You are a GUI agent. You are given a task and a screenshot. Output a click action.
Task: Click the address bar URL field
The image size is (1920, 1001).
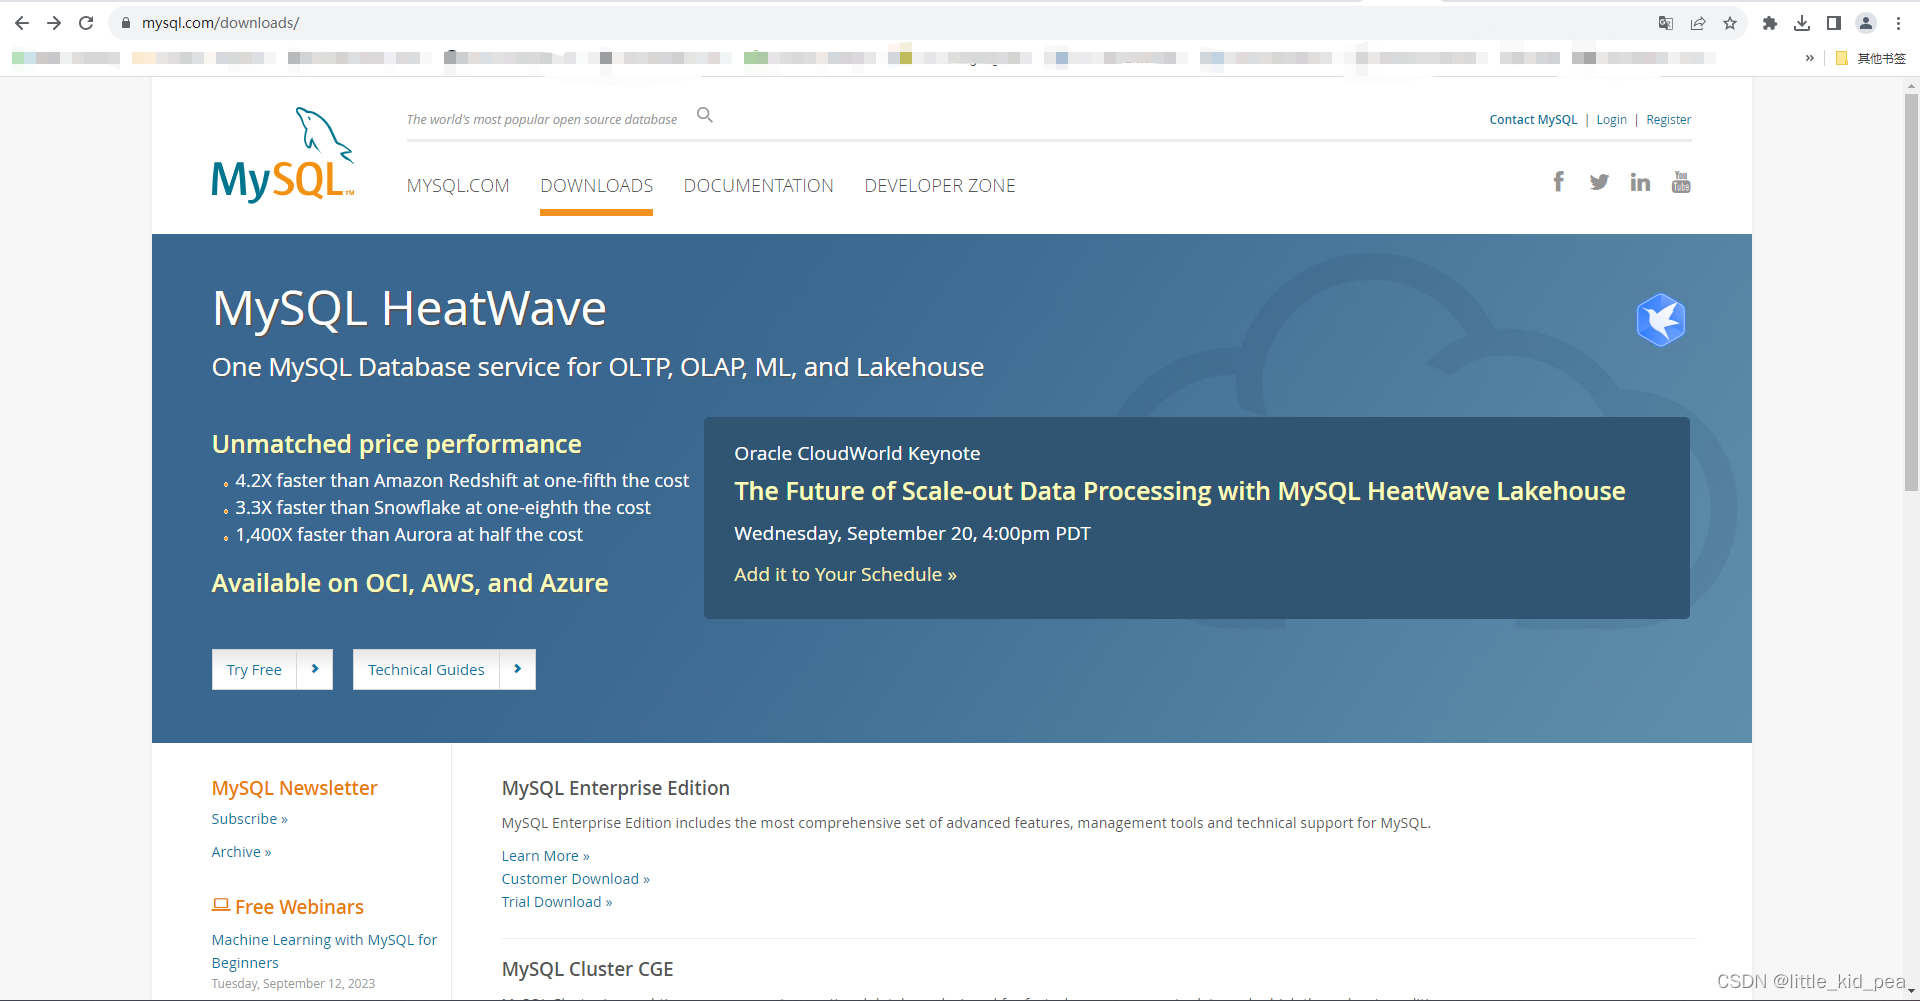coord(880,23)
